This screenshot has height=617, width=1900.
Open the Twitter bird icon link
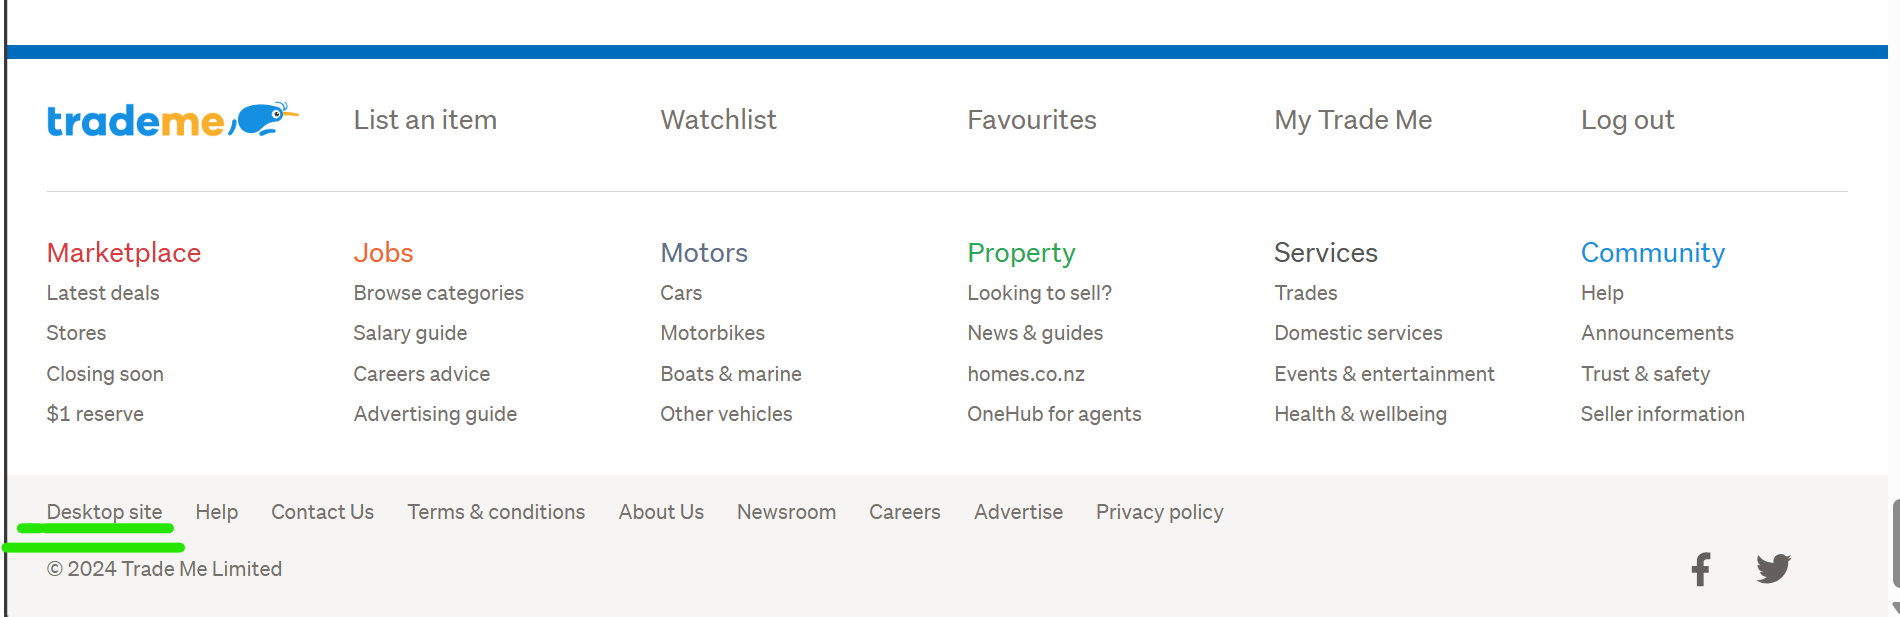[1773, 569]
